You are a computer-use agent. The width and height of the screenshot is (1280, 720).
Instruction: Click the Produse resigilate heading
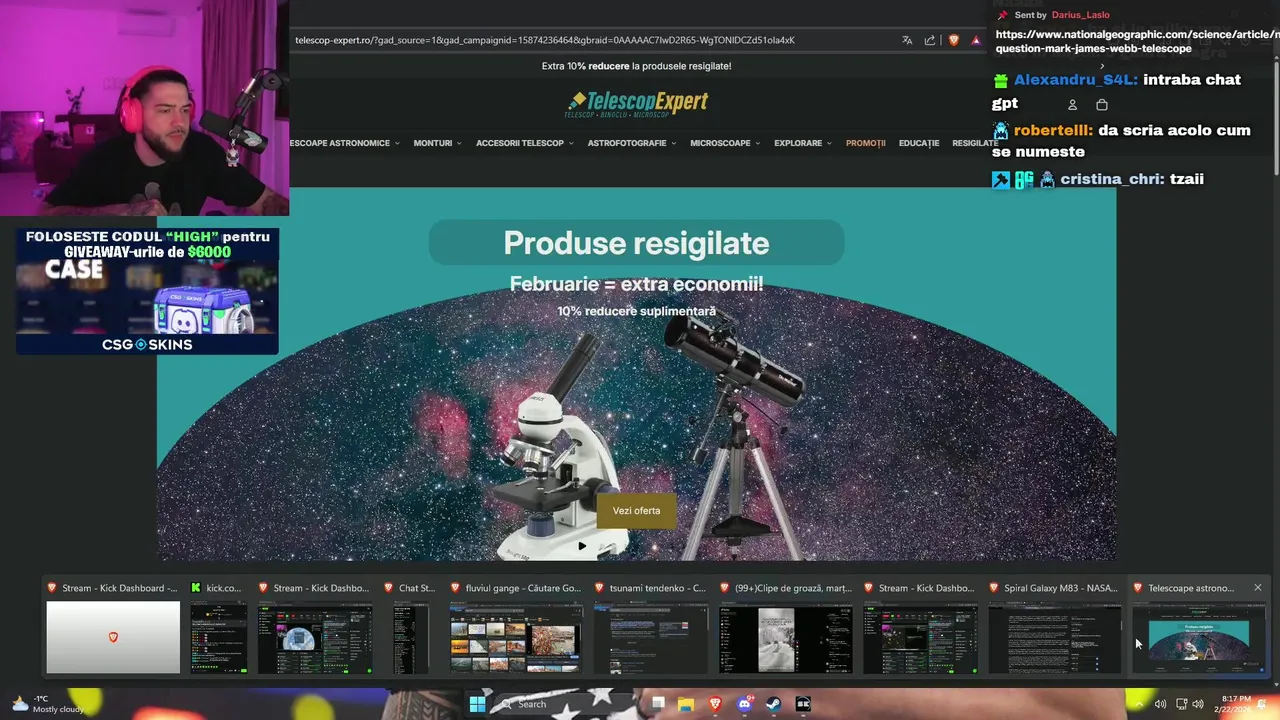click(636, 243)
